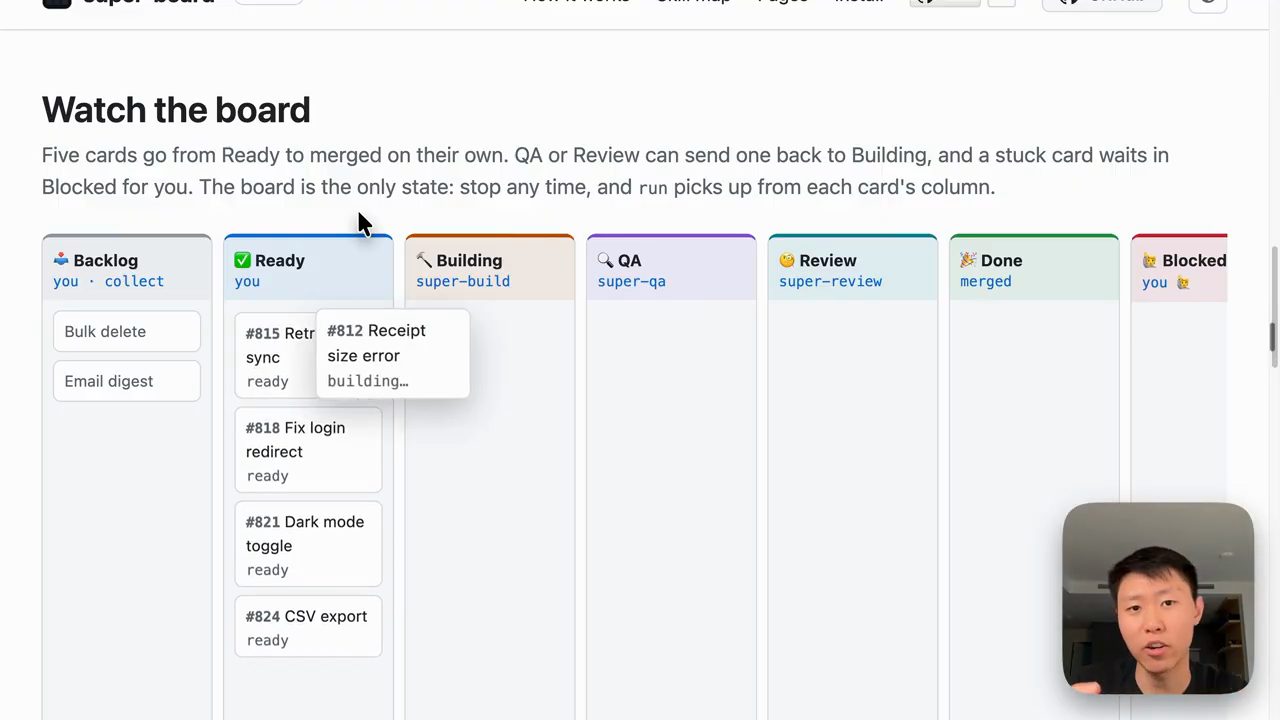
Task: Click the party popper icon beside Done
Action: pyautogui.click(x=968, y=260)
